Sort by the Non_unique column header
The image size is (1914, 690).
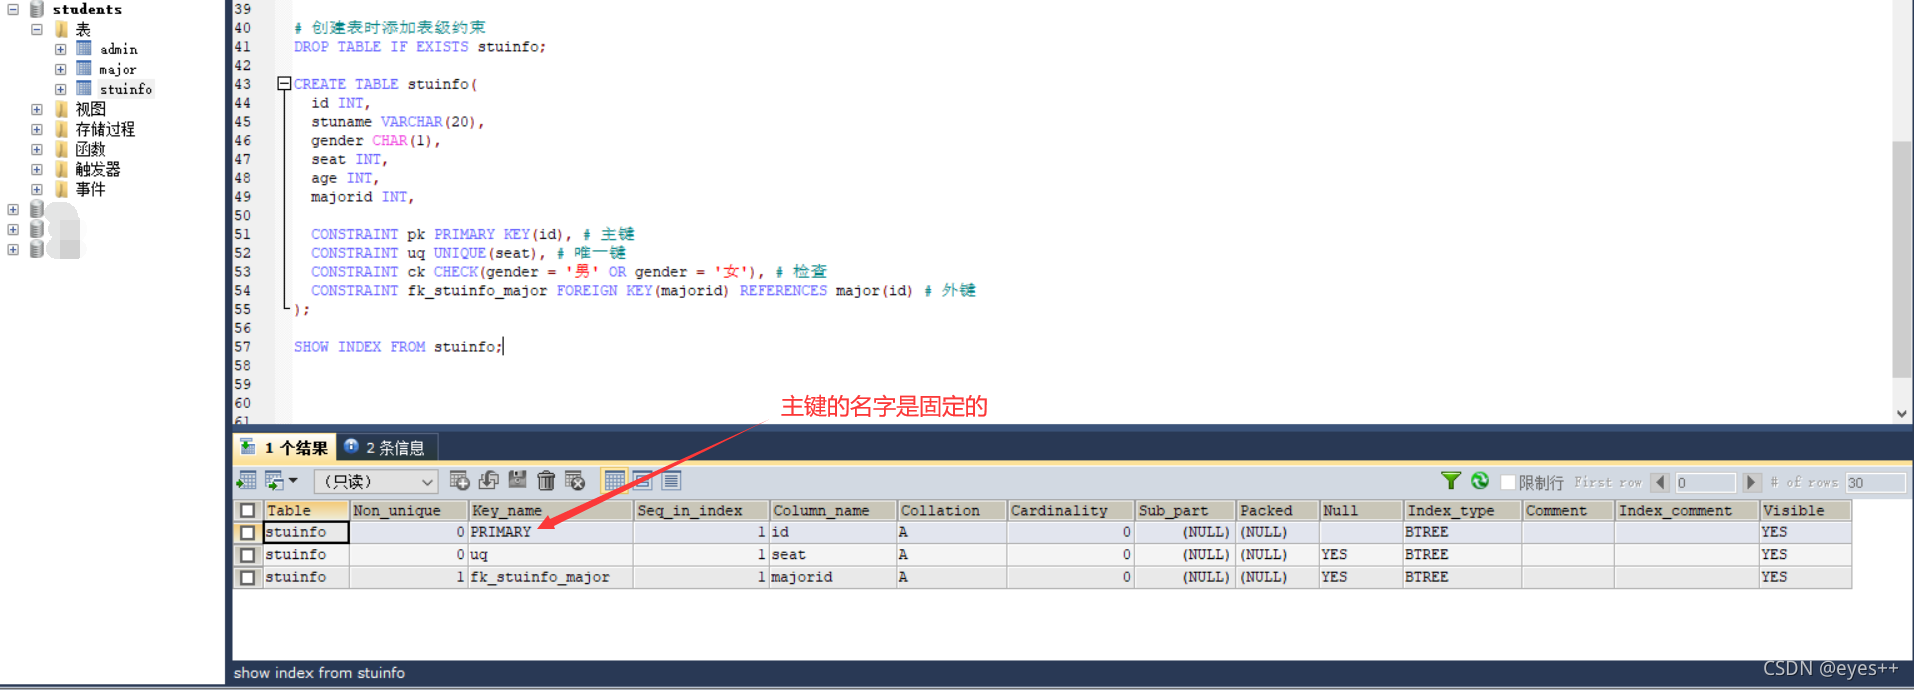408,510
